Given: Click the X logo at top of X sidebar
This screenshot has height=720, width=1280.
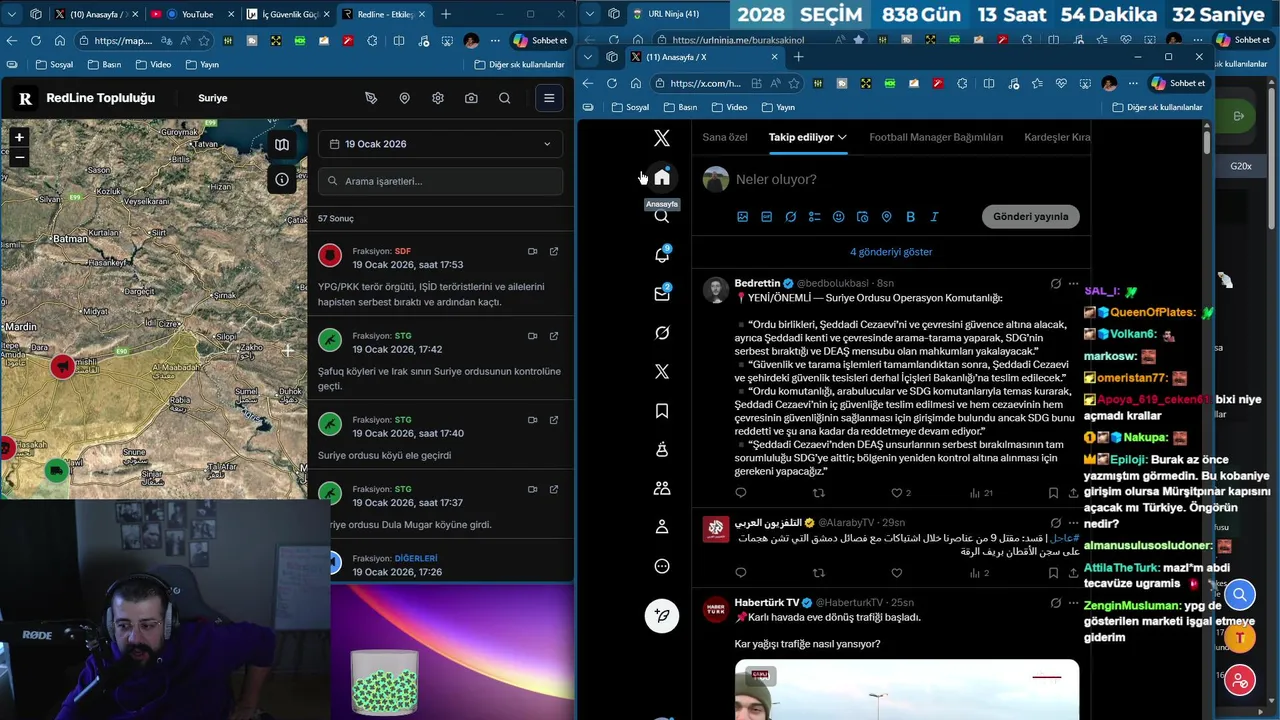Looking at the screenshot, I should [x=661, y=139].
